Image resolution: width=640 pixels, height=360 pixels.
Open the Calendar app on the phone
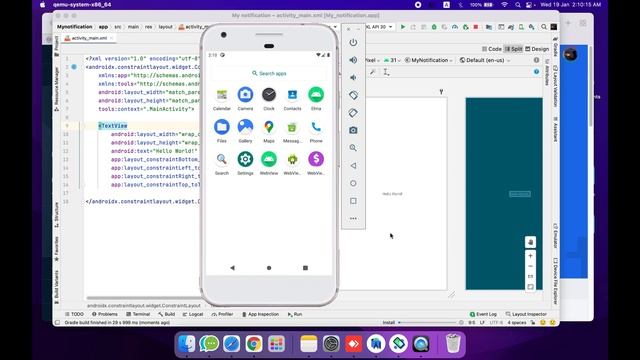coord(222,99)
